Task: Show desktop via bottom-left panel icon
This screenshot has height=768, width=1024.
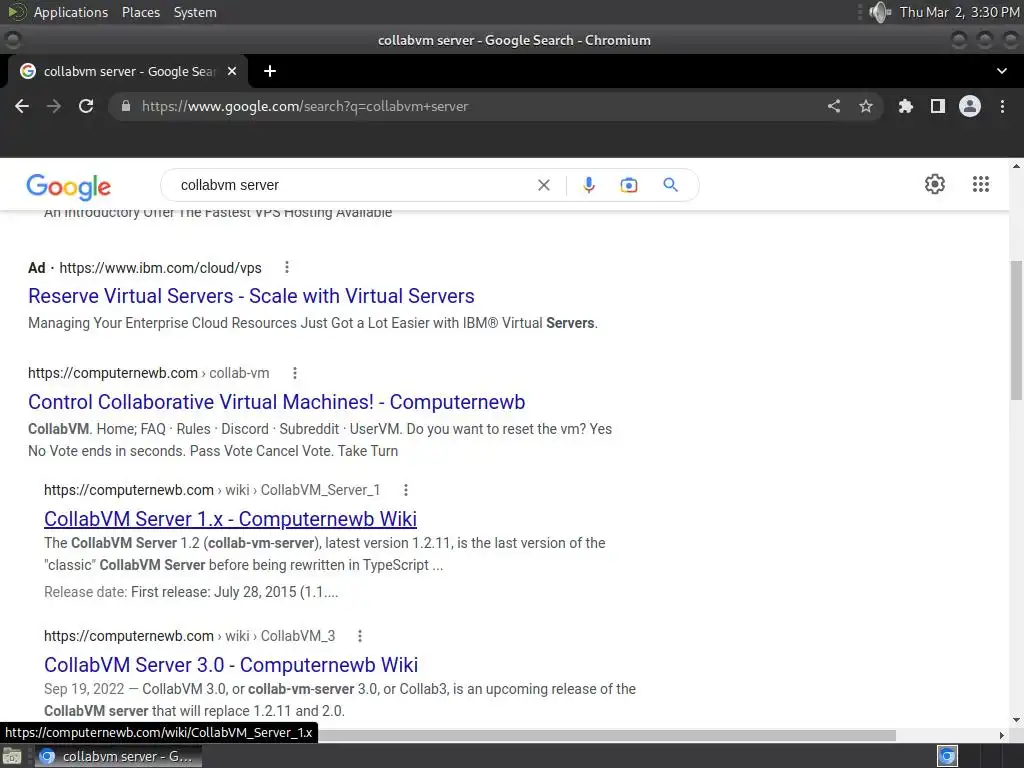Action: (11, 757)
